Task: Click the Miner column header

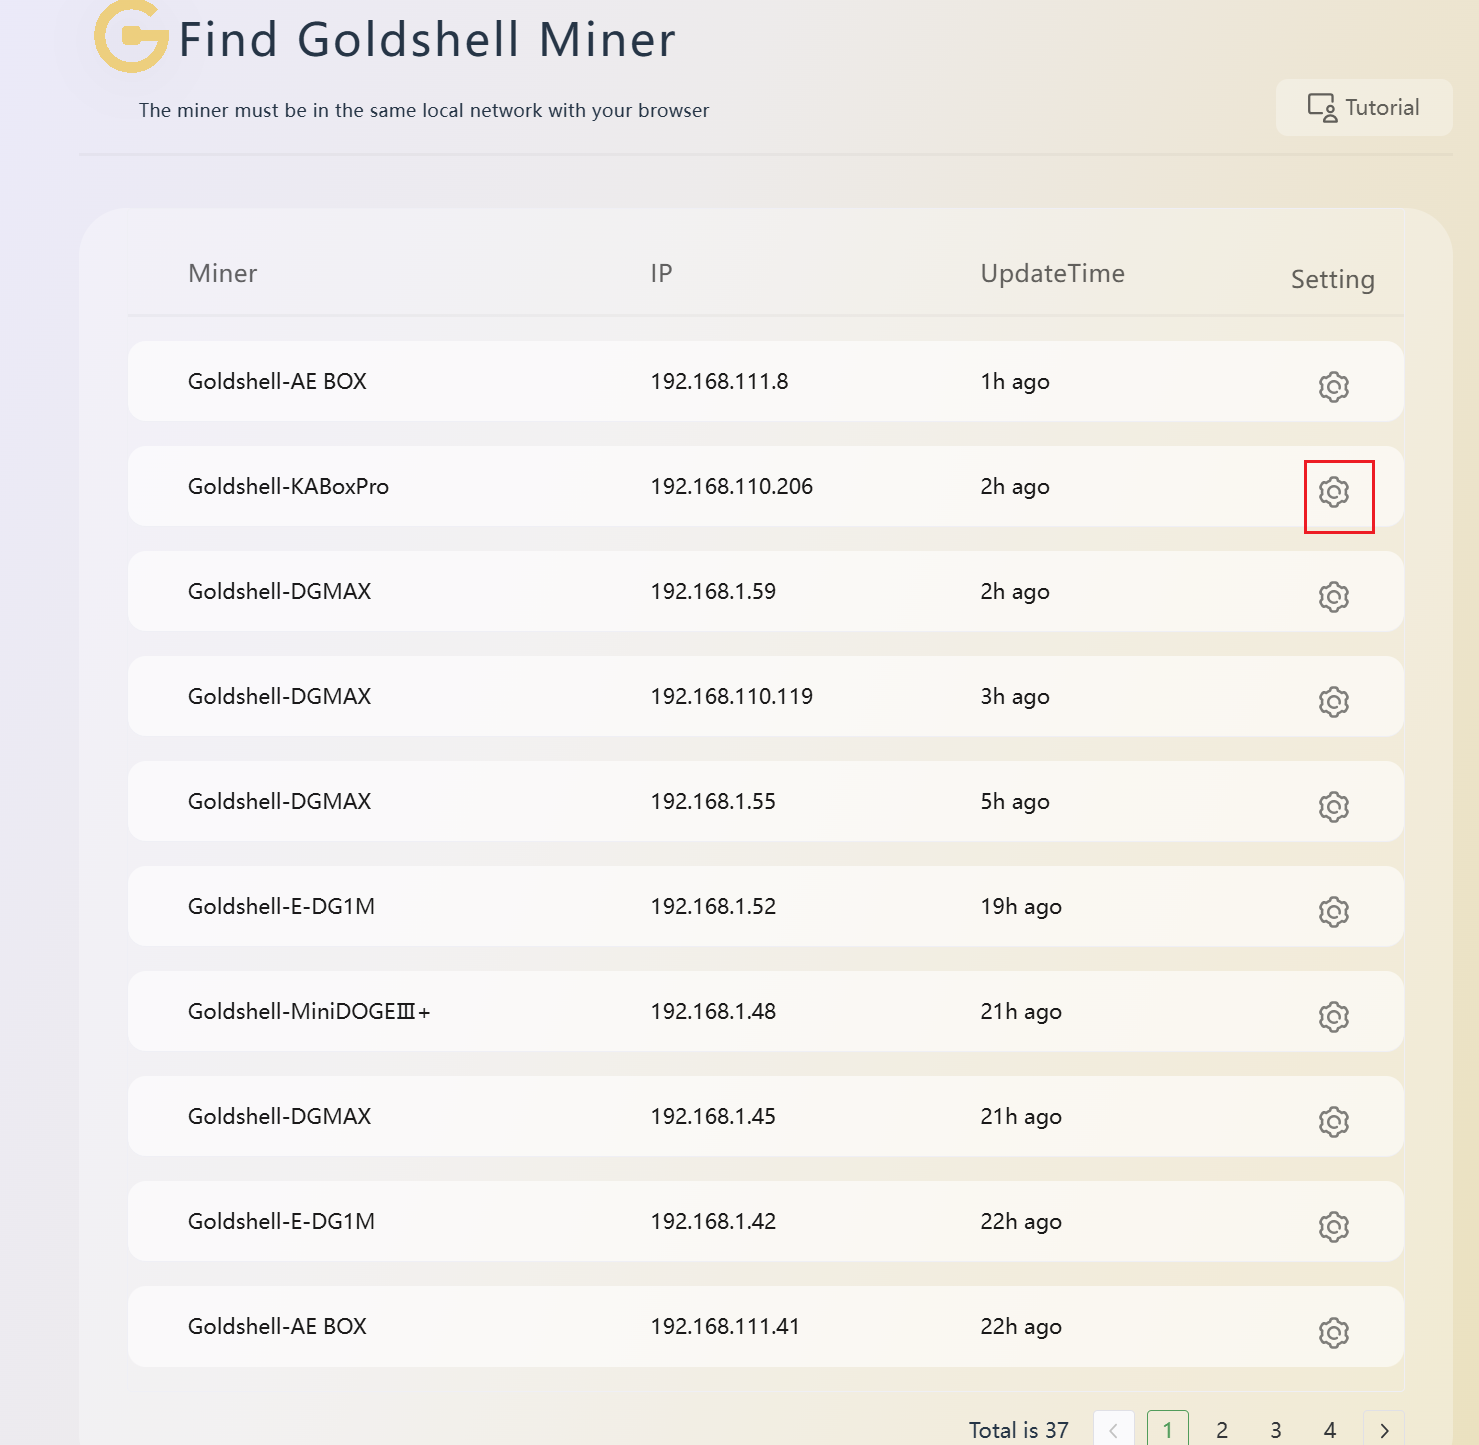Action: 222,273
